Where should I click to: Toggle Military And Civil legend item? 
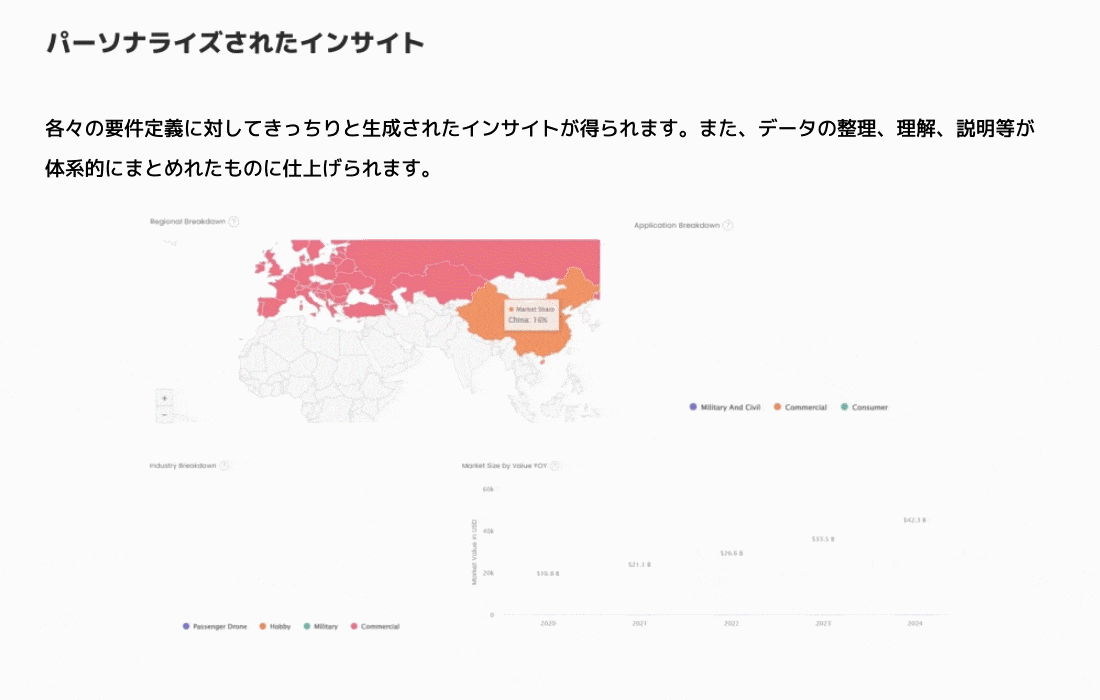pos(725,408)
